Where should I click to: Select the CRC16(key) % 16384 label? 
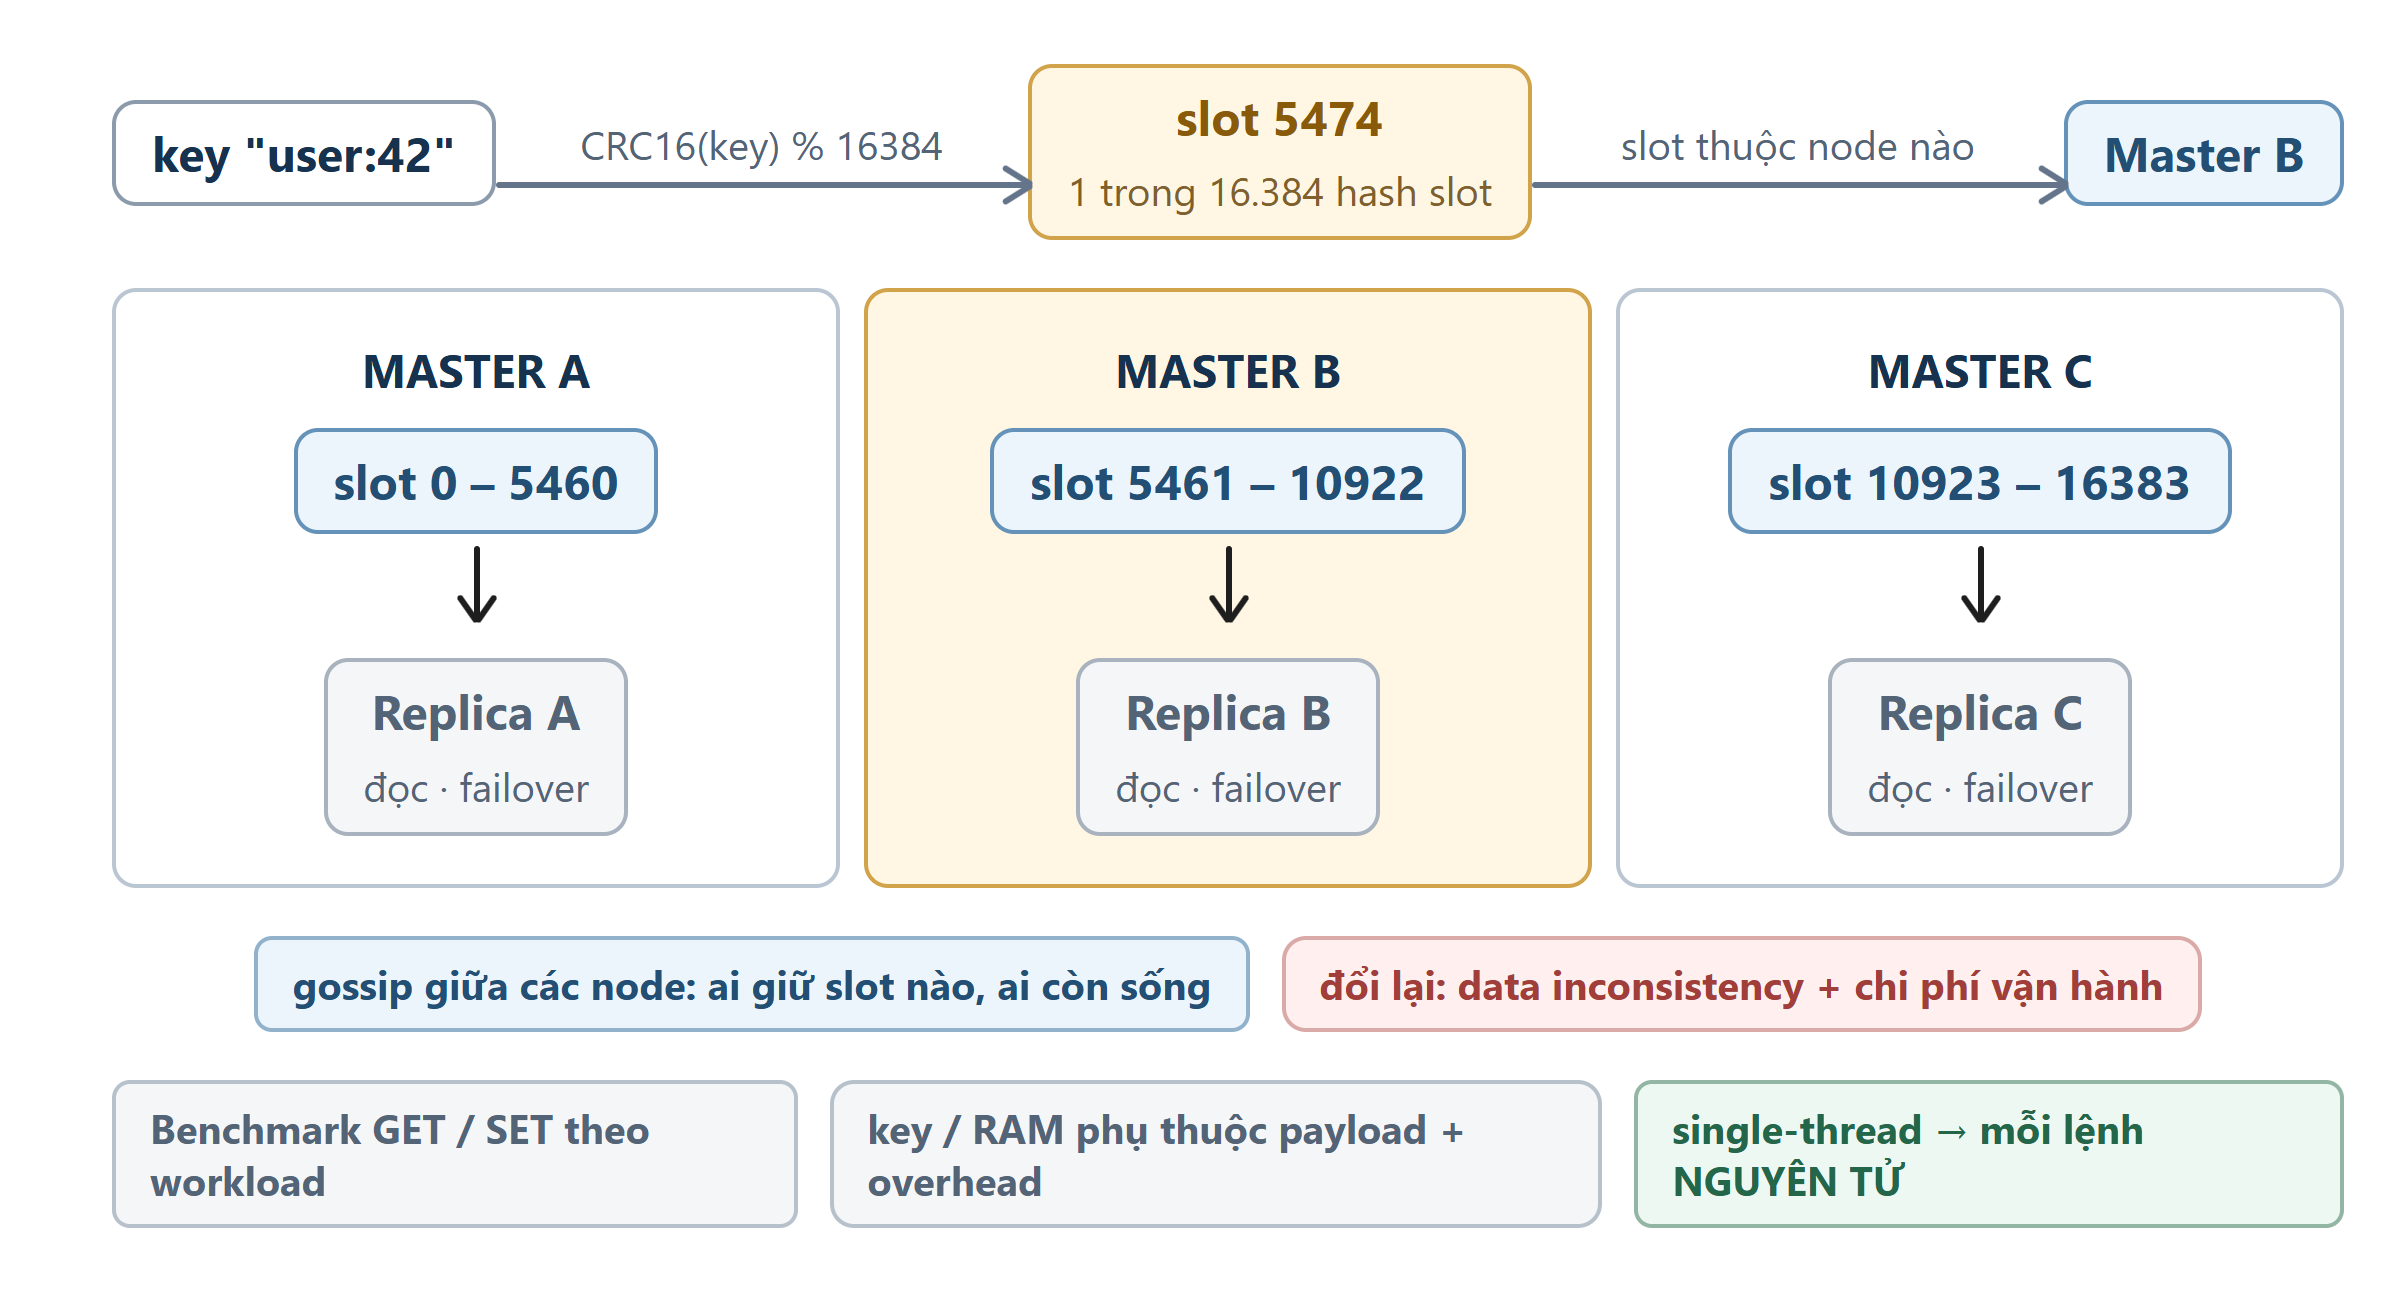point(761,147)
